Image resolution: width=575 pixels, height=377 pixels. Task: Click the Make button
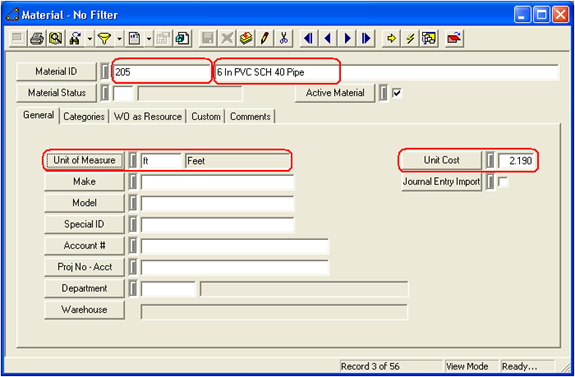coord(84,182)
